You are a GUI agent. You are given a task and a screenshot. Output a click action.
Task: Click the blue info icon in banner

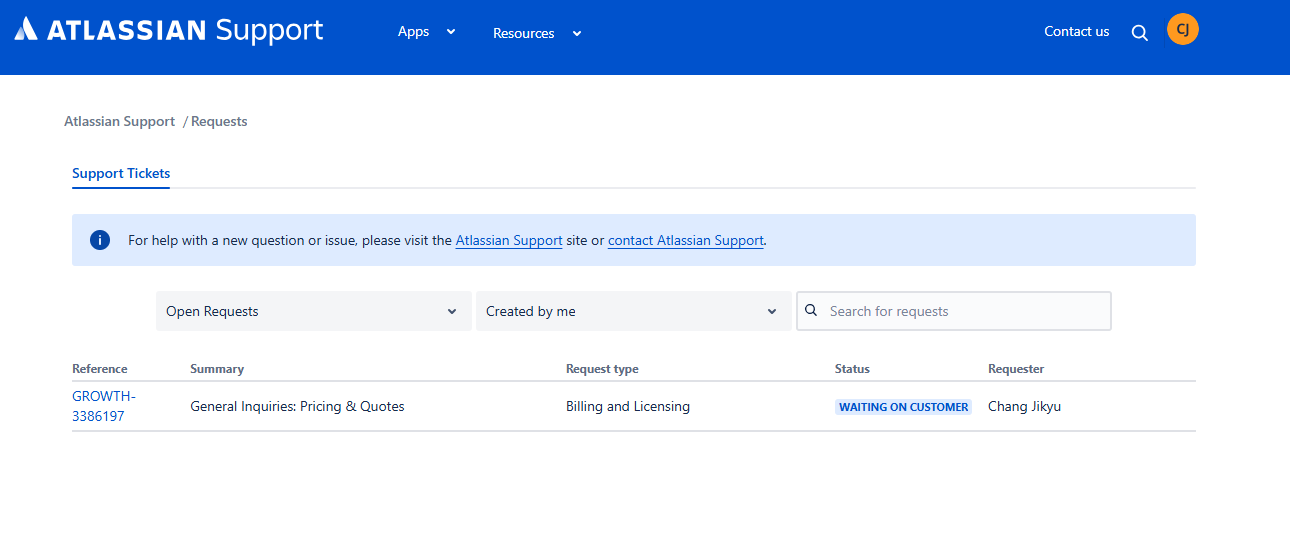point(100,240)
